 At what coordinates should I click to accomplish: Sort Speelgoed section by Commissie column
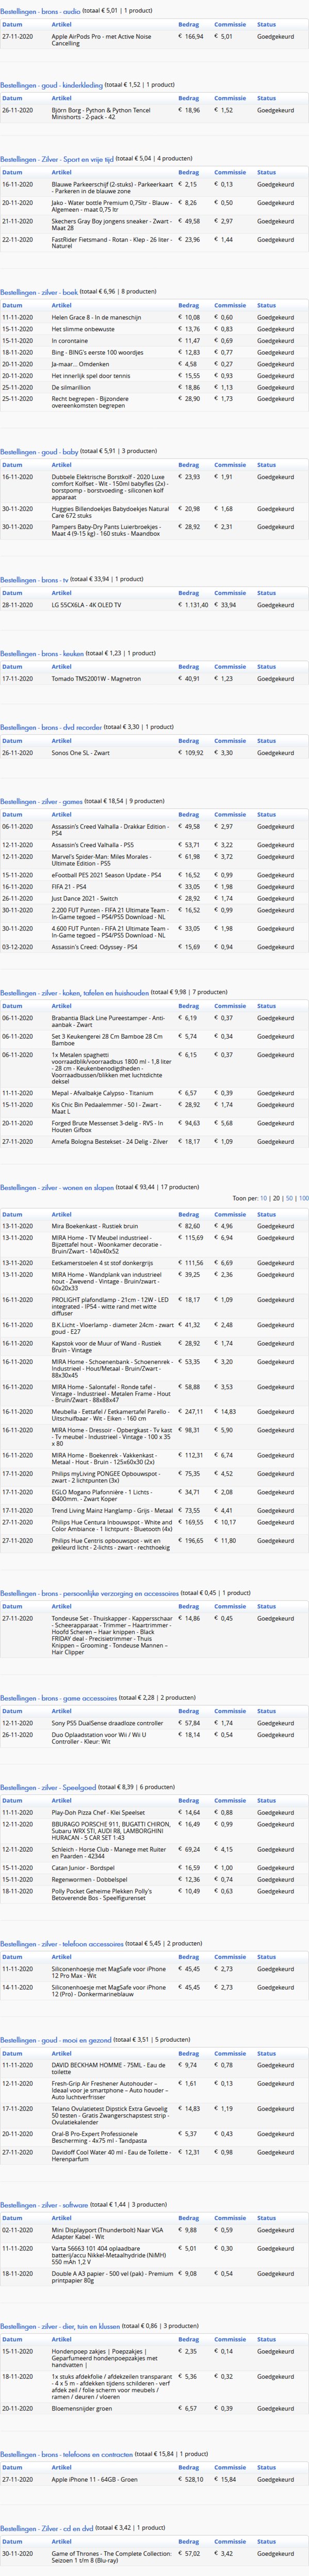tap(230, 1801)
